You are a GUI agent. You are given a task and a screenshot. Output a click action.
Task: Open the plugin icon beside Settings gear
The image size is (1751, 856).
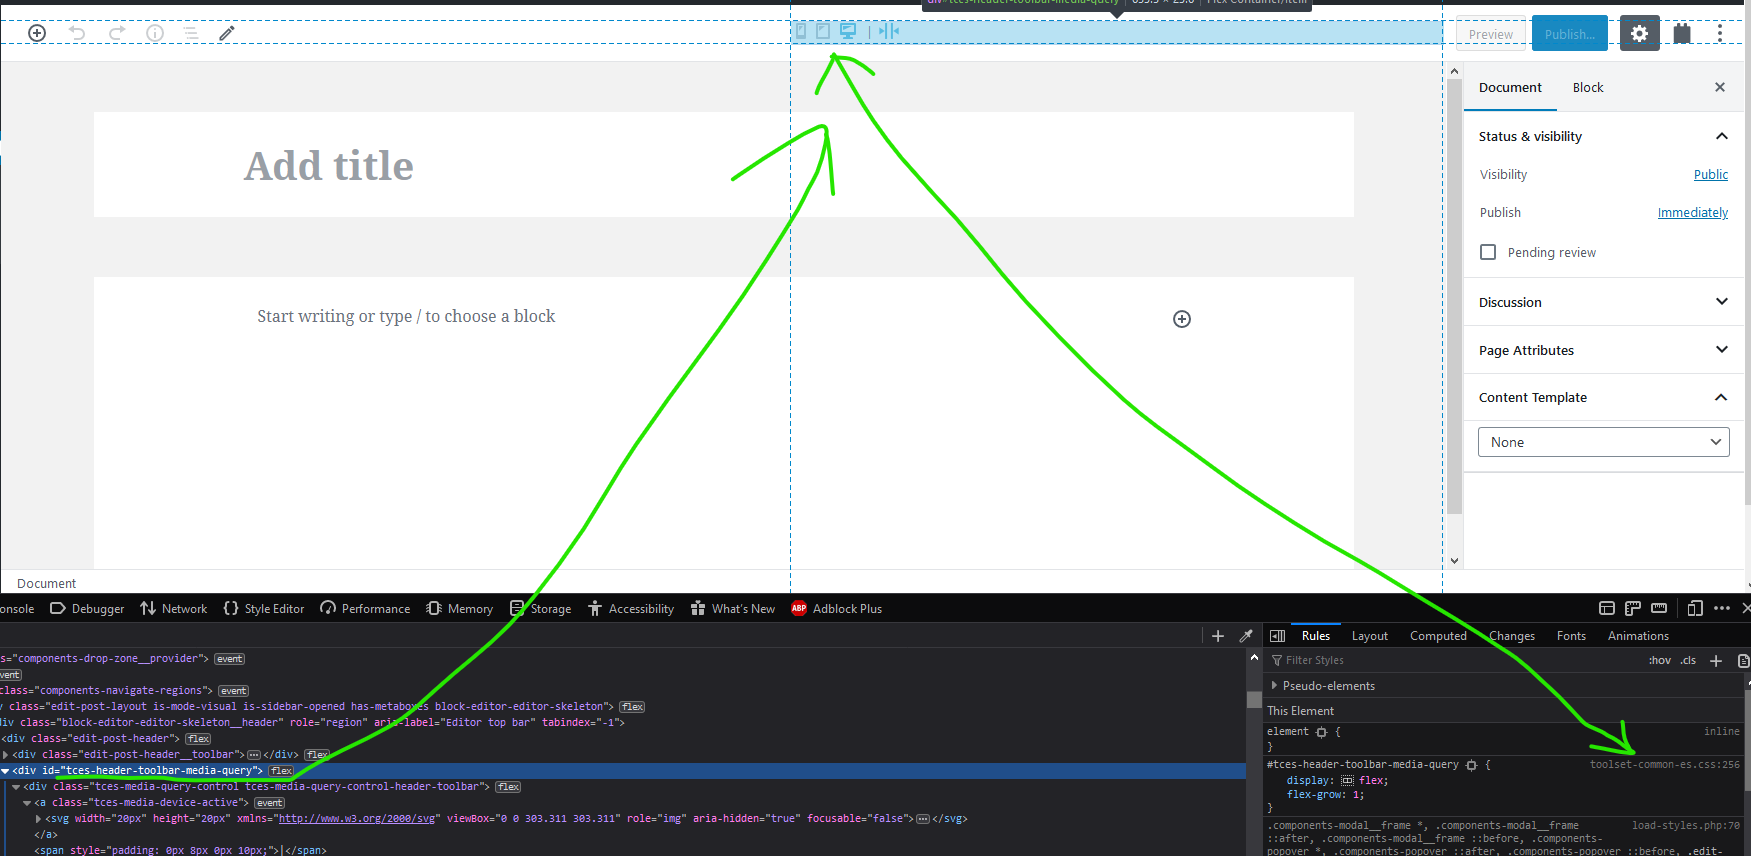click(x=1682, y=33)
